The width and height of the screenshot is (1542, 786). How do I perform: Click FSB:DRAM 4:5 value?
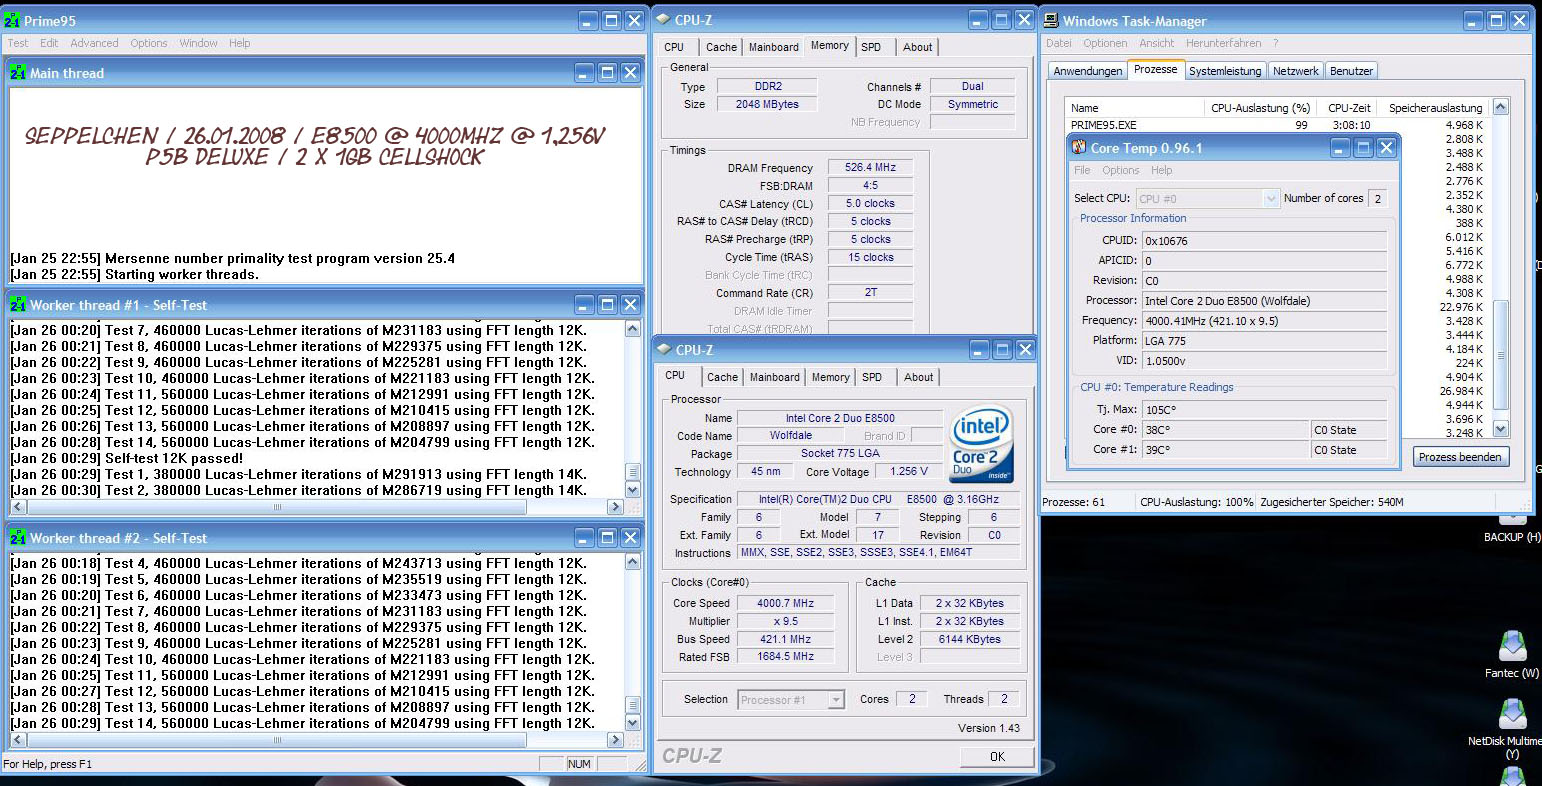869,186
